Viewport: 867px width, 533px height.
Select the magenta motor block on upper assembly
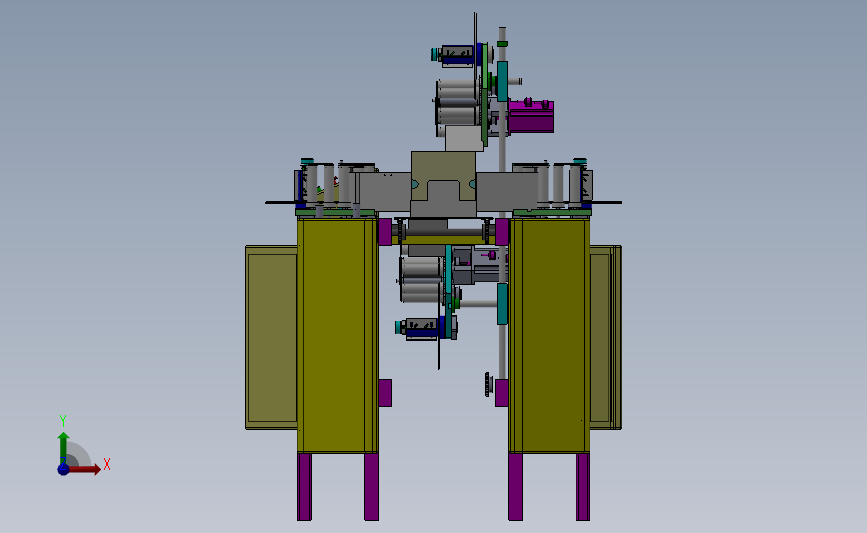pyautogui.click(x=531, y=116)
